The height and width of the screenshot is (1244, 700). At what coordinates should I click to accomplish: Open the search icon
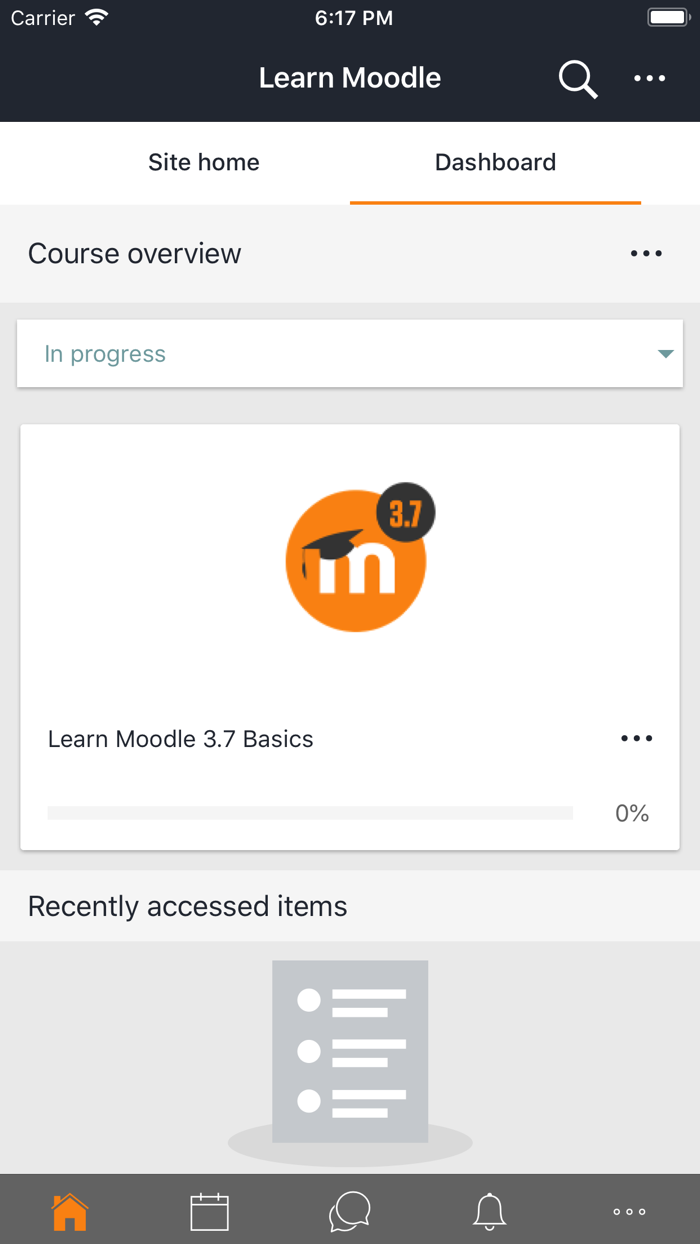[578, 78]
